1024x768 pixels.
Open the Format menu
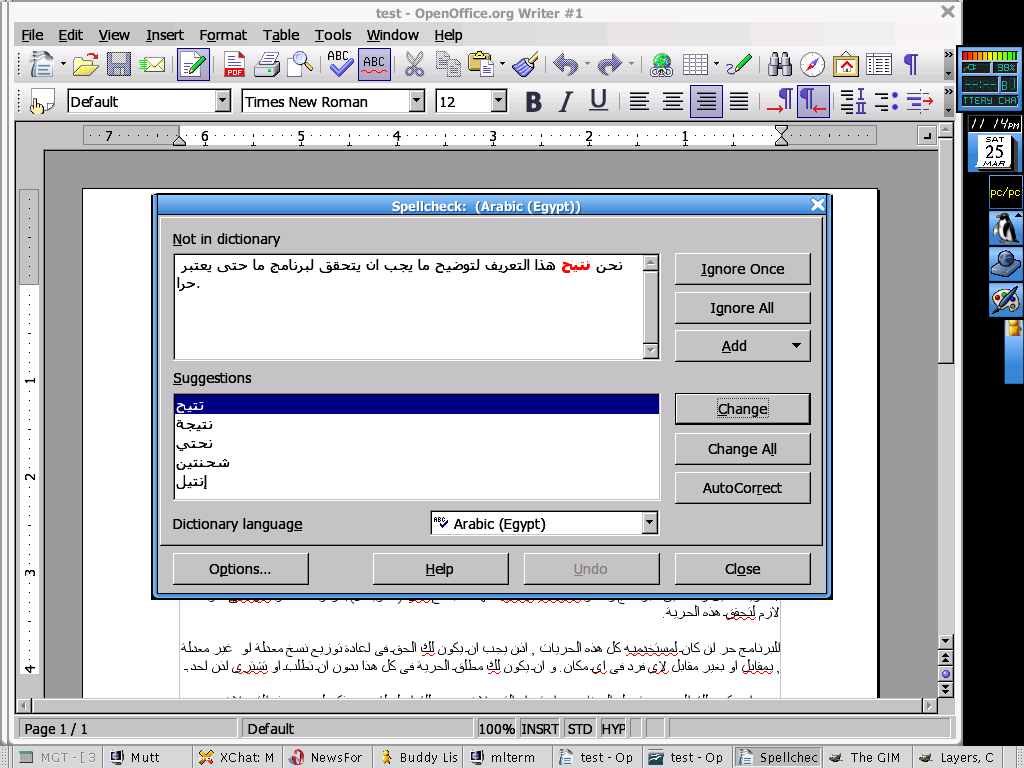[223, 35]
